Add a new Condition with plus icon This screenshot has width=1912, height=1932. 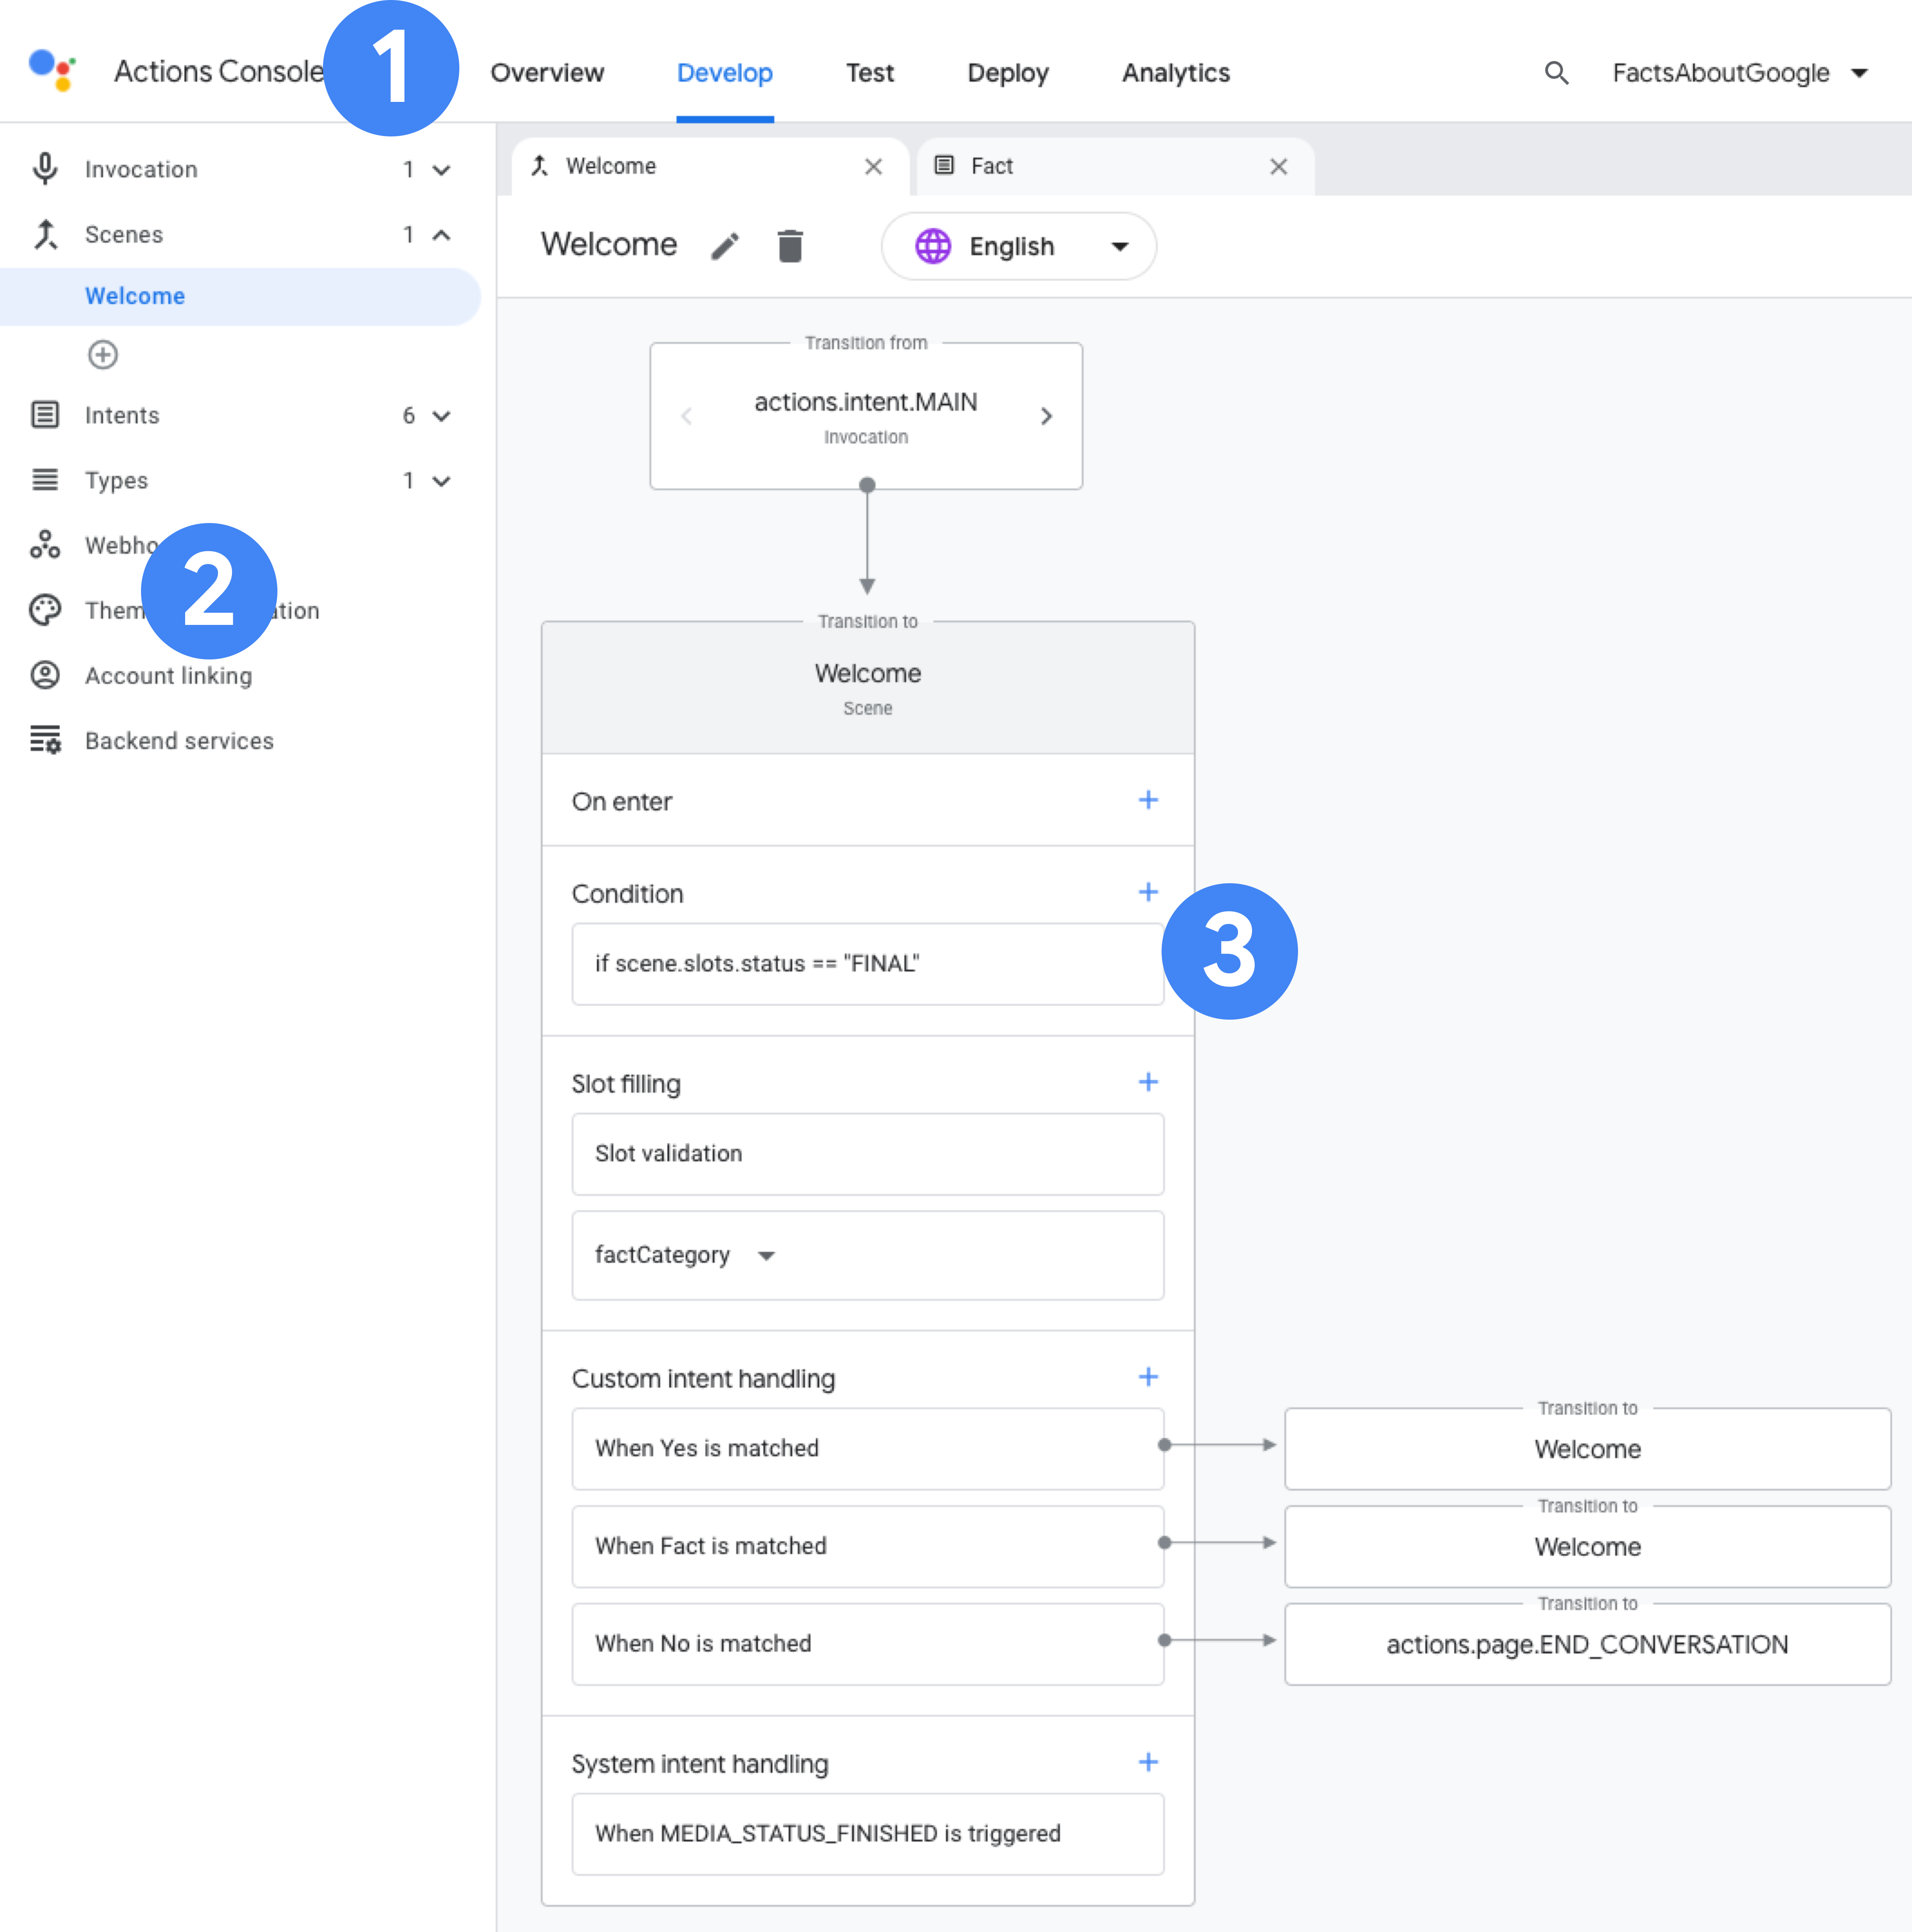click(x=1148, y=892)
